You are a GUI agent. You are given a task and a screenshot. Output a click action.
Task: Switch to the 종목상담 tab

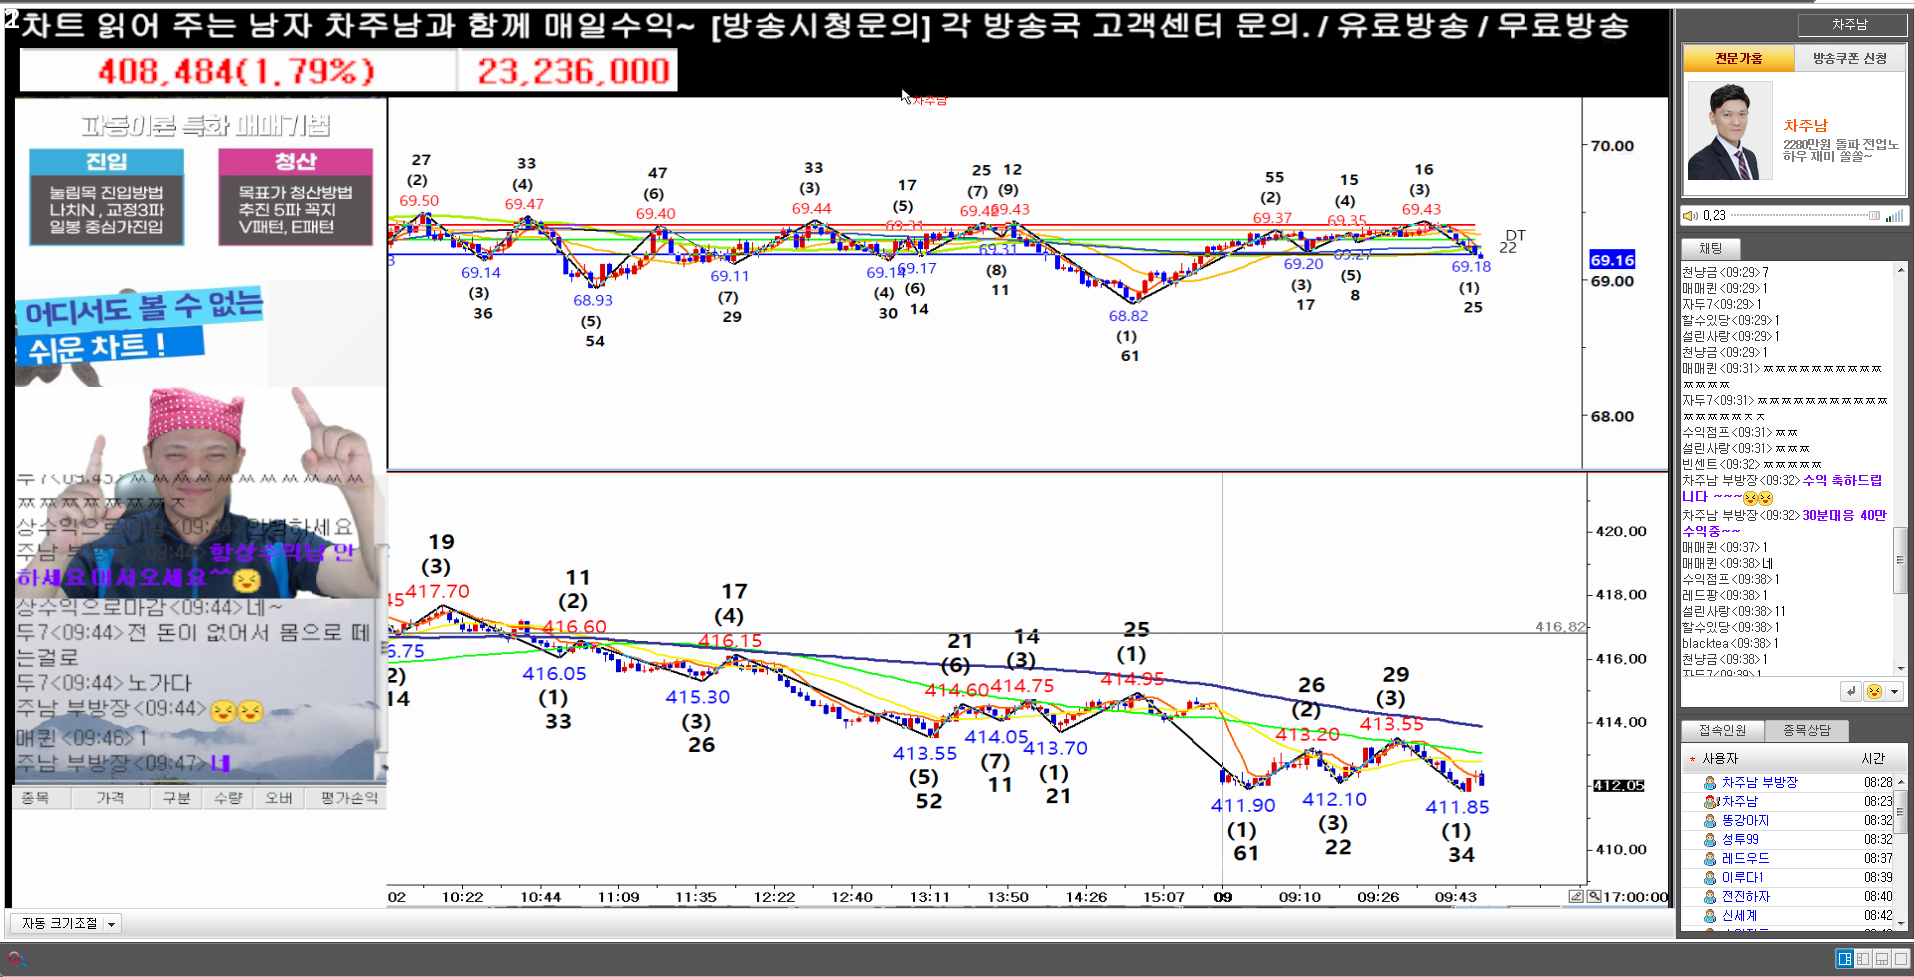(1806, 730)
